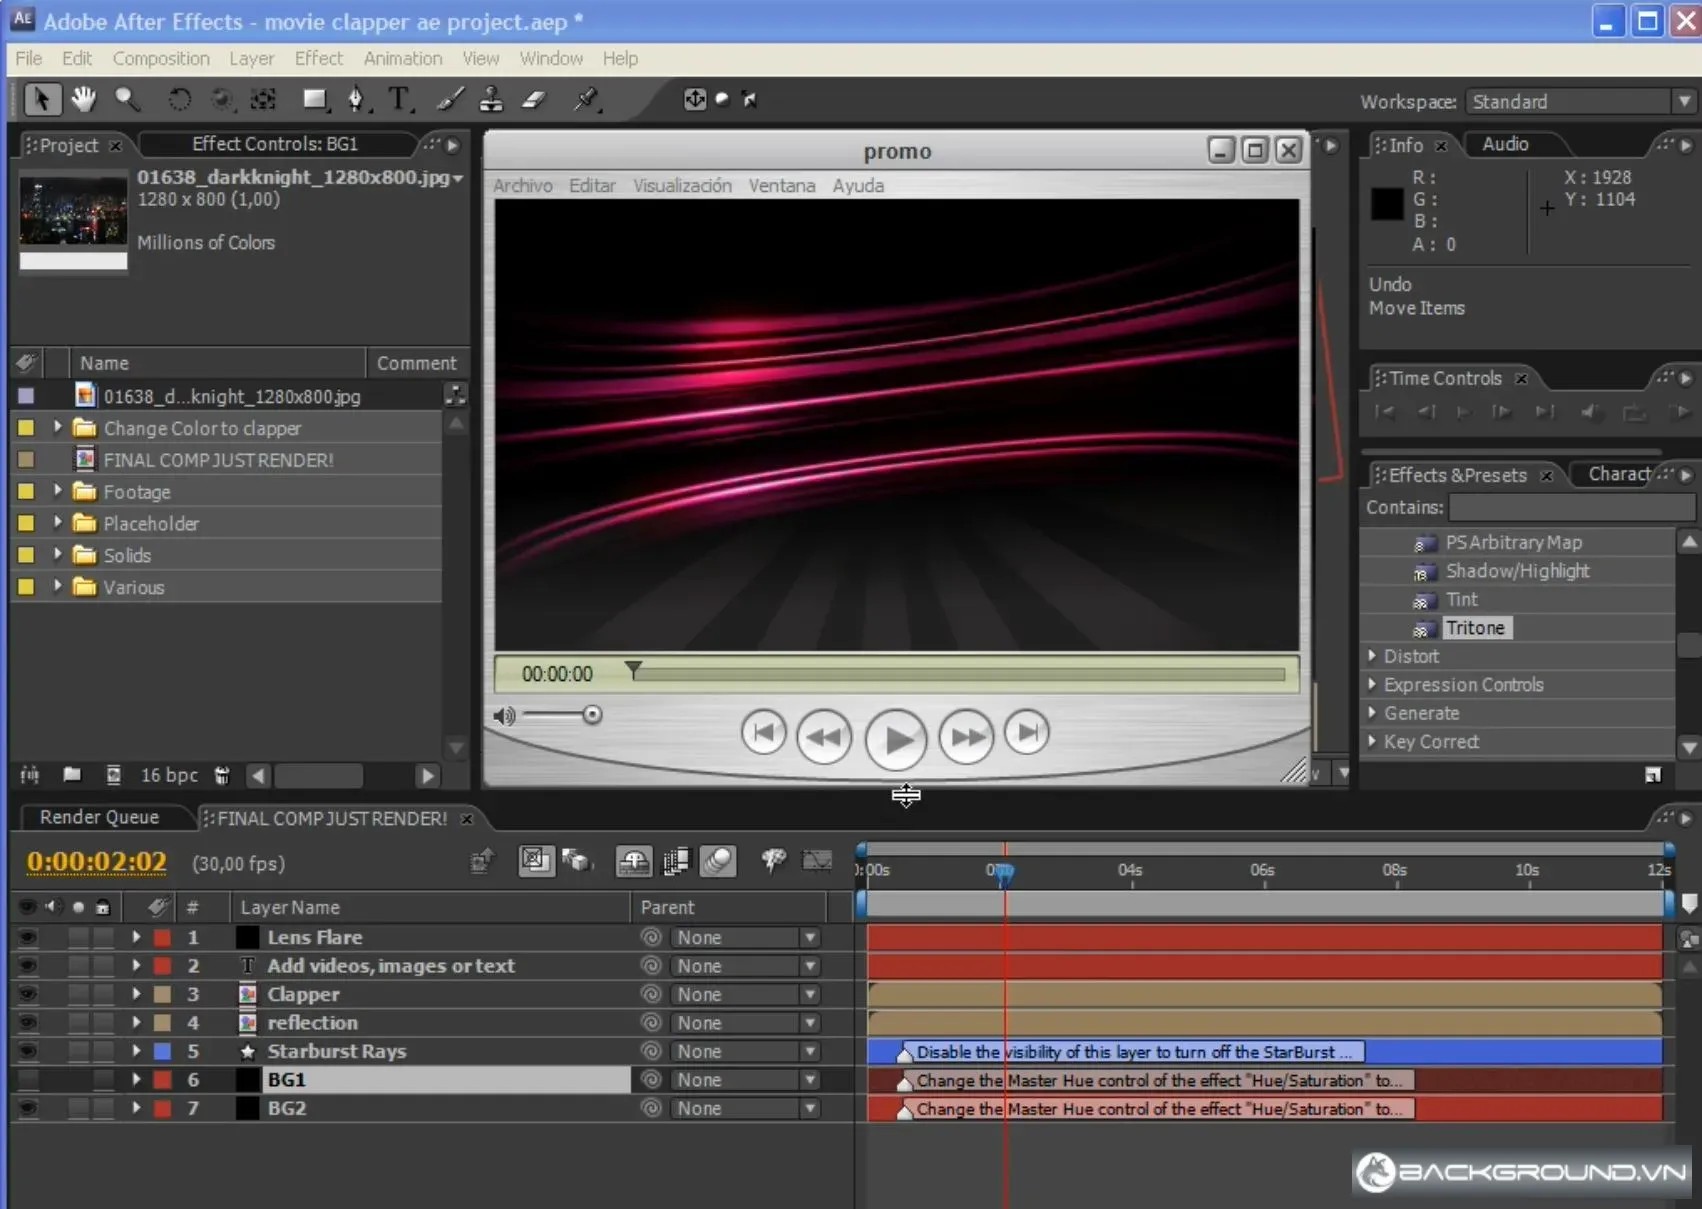The height and width of the screenshot is (1209, 1702).
Task: Delete the selected project item with the trash icon
Action: [x=222, y=775]
